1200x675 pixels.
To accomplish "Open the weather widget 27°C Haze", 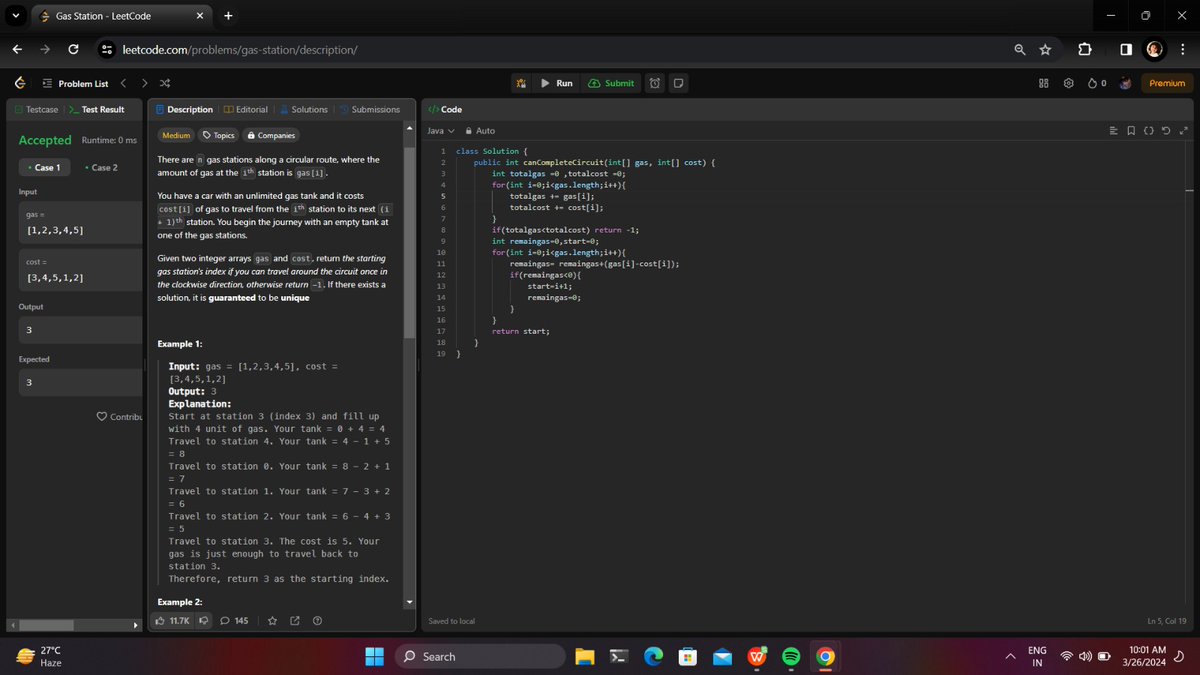I will [40, 657].
